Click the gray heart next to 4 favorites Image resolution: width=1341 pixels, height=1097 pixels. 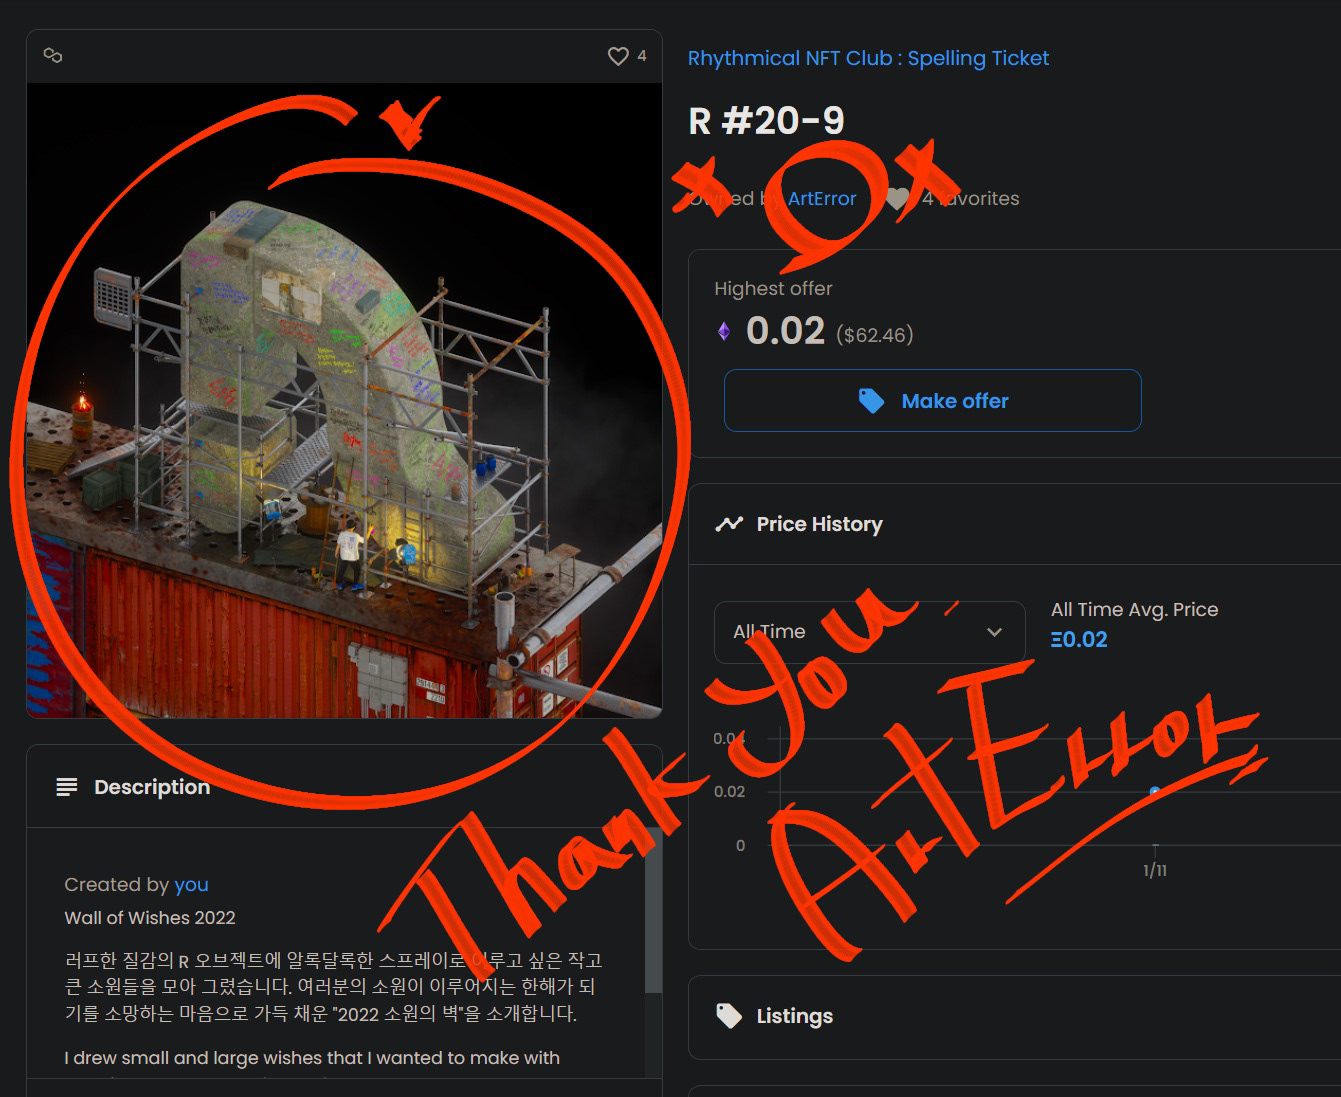pyautogui.click(x=897, y=199)
